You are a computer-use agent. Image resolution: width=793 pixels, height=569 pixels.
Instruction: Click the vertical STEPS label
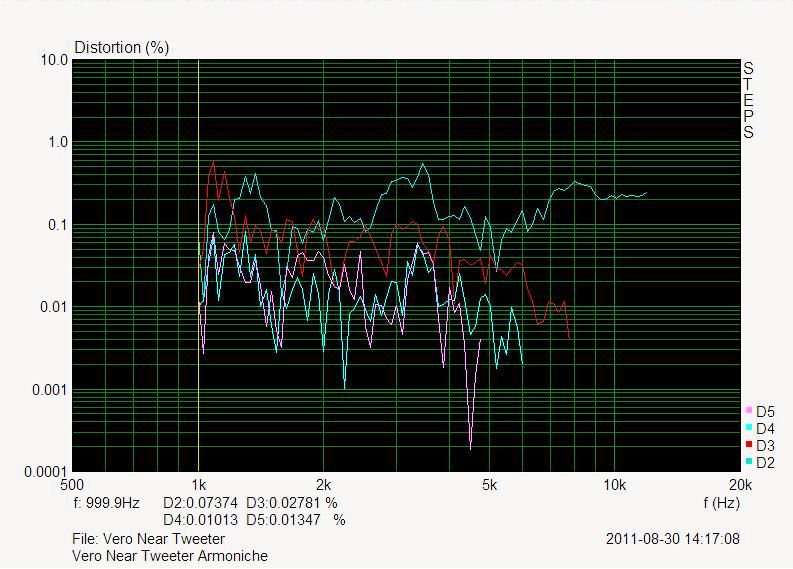coord(748,100)
